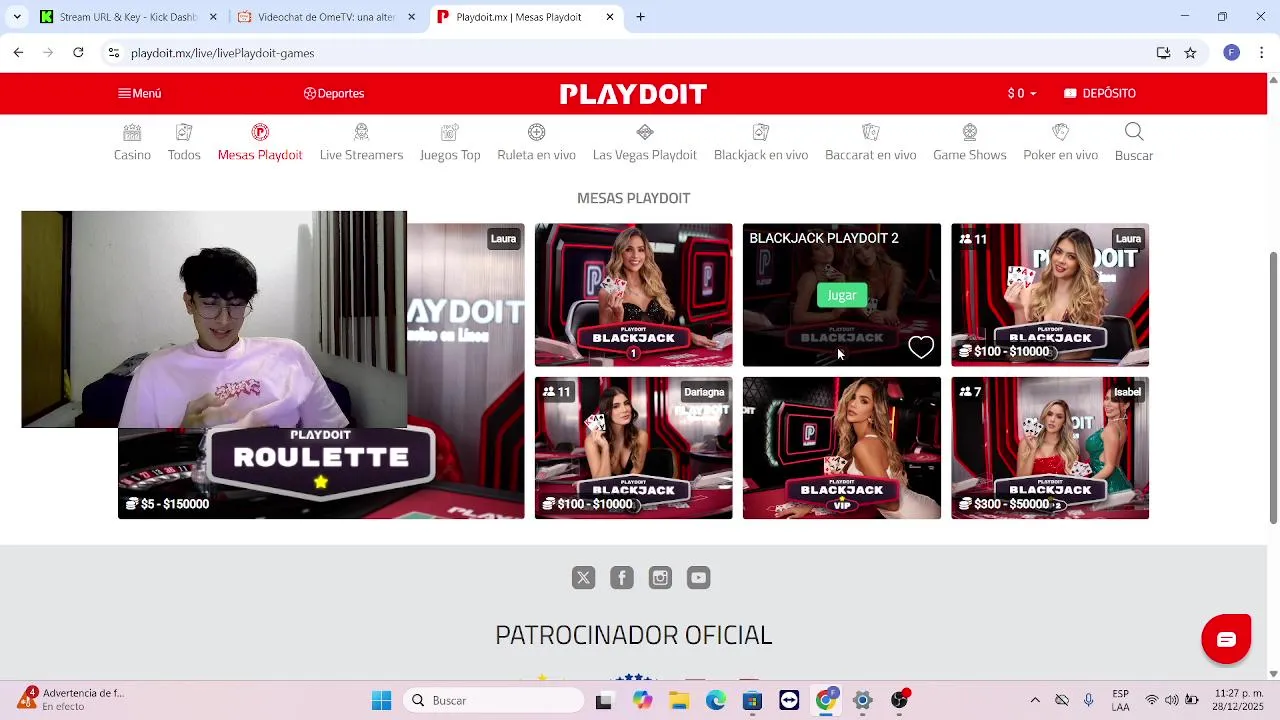Select the Todos category icon
The image size is (1280, 720).
point(184,142)
